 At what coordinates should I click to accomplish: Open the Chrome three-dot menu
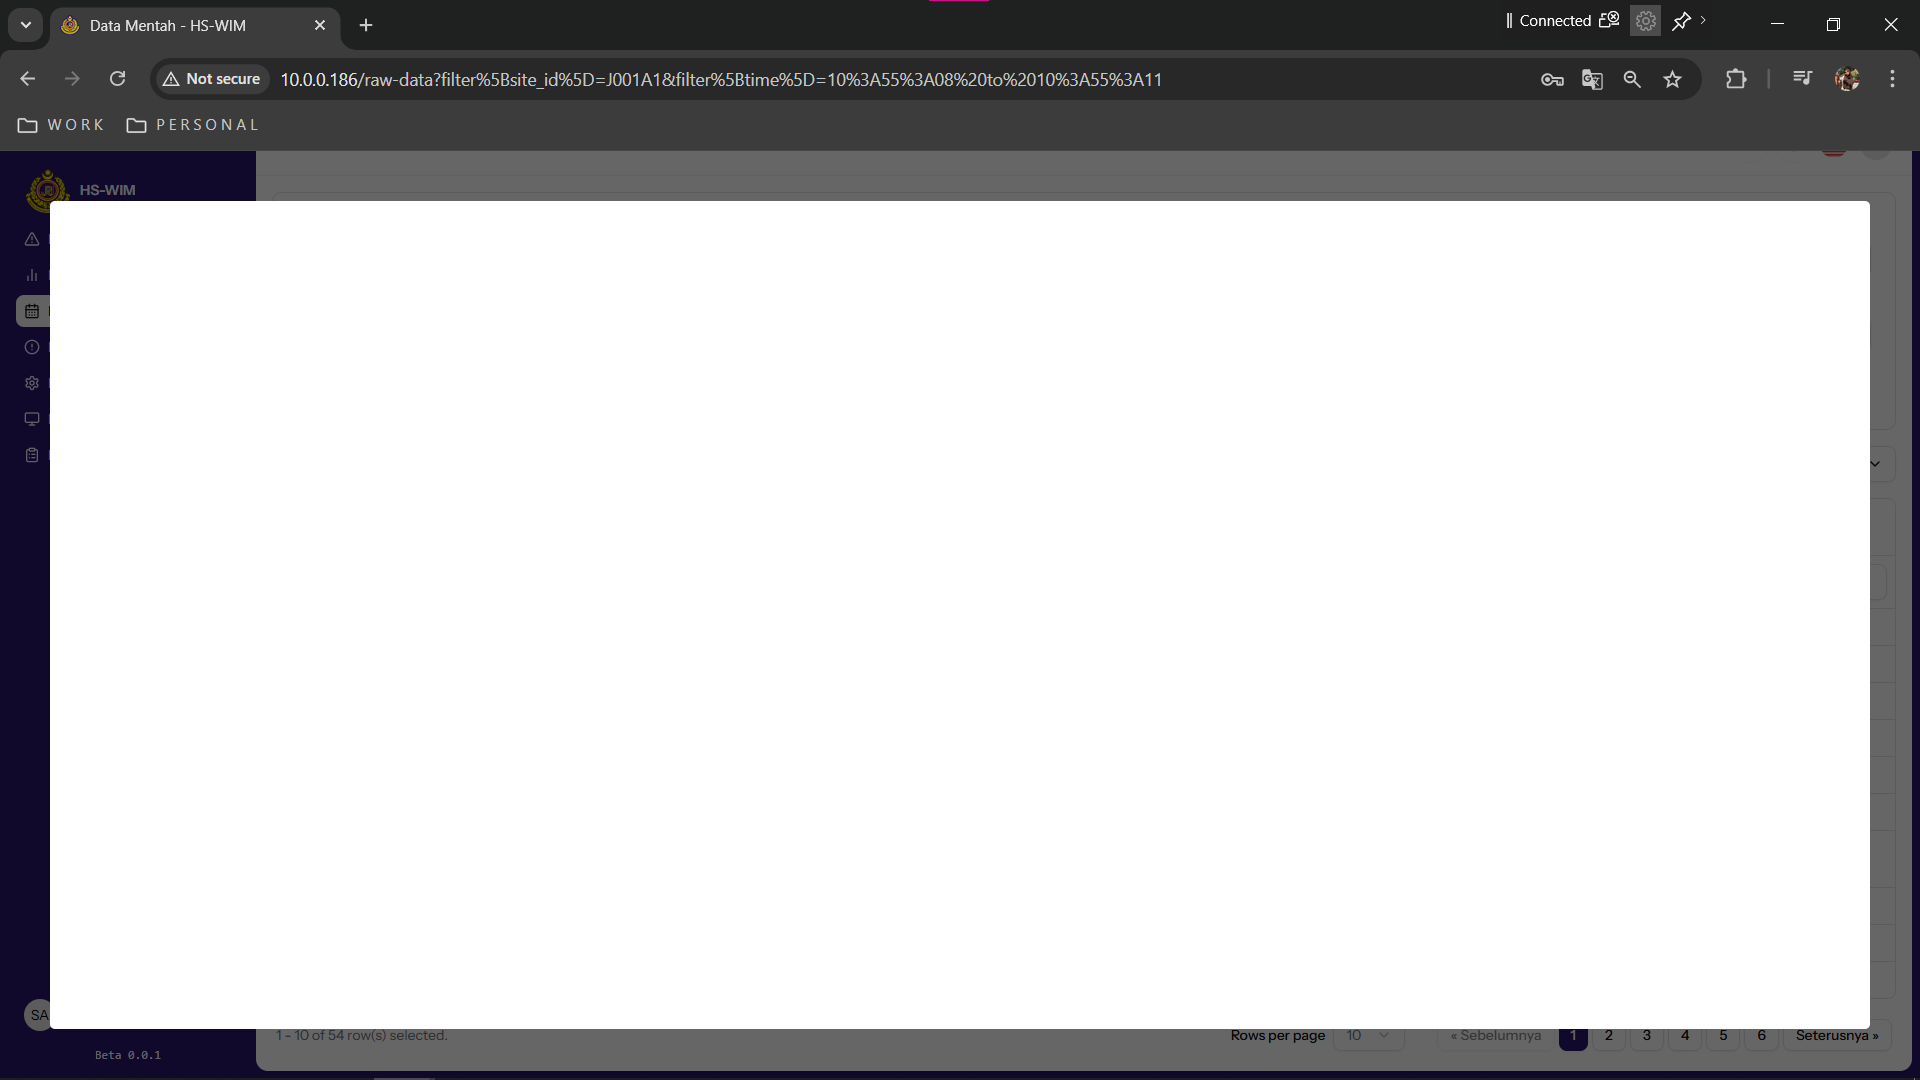[1892, 79]
